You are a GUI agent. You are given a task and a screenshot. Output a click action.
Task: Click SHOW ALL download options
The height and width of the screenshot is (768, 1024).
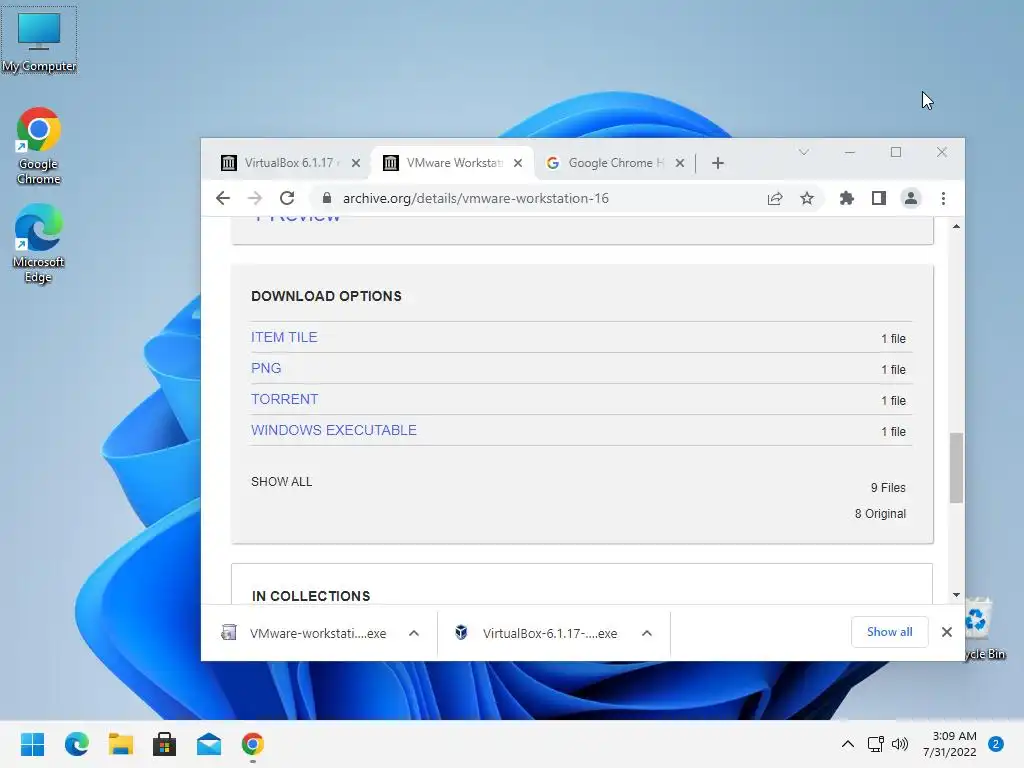[281, 481]
